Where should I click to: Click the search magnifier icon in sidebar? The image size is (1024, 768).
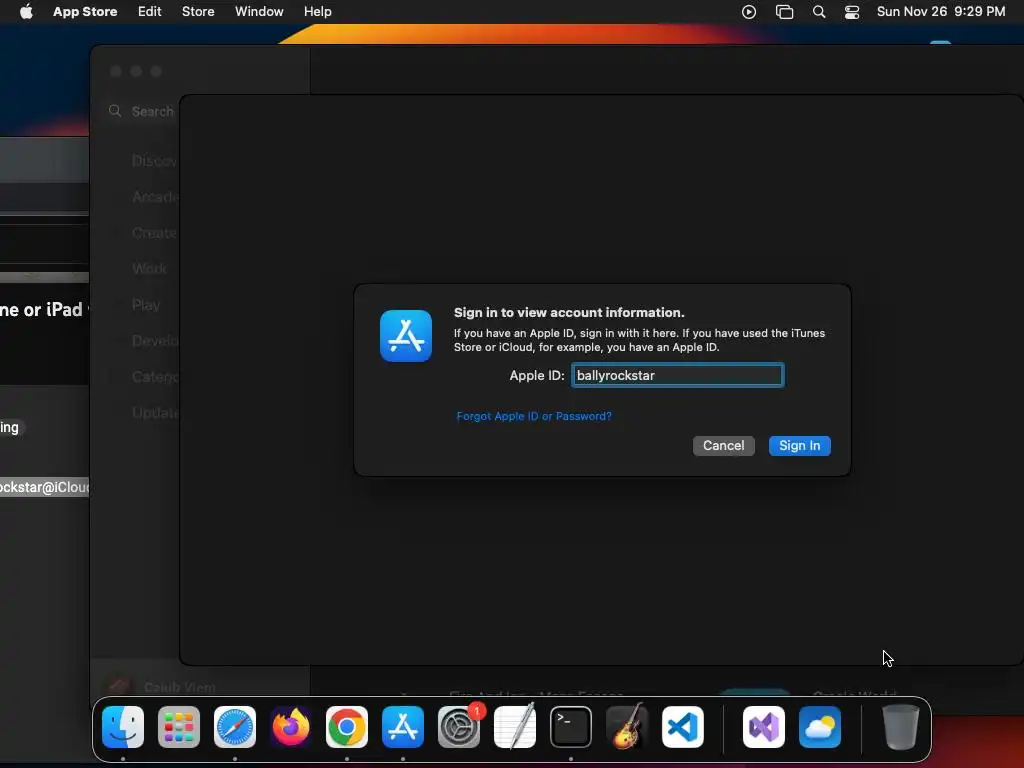click(115, 111)
